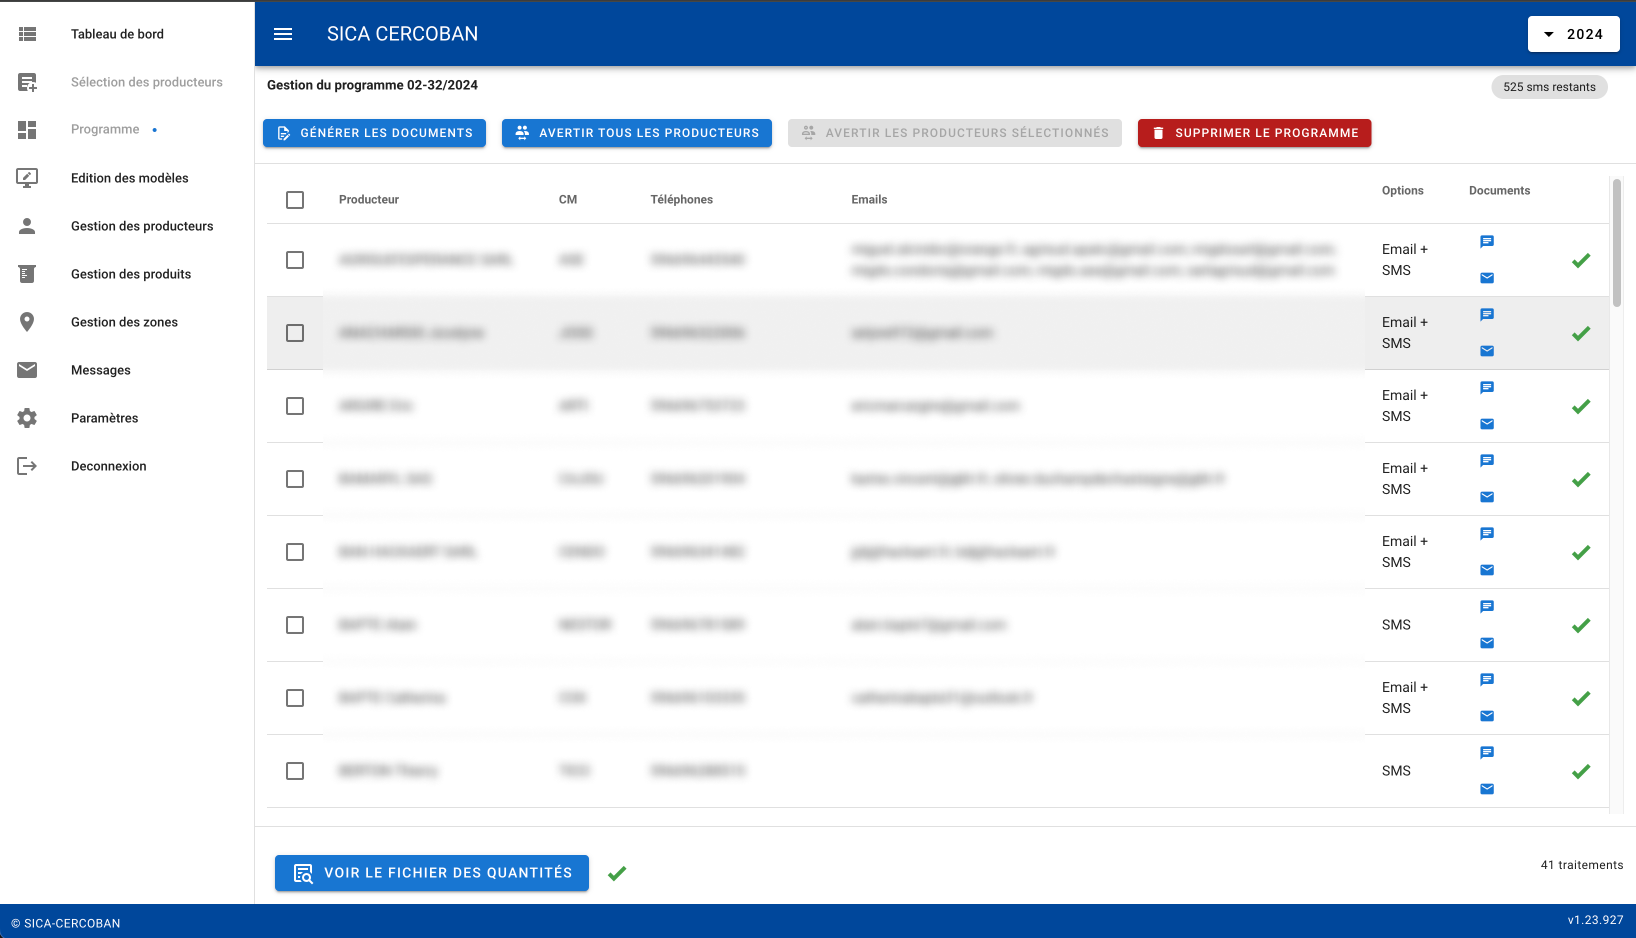This screenshot has height=938, width=1636.
Task: Check the last visible row checkbox
Action: tap(295, 771)
